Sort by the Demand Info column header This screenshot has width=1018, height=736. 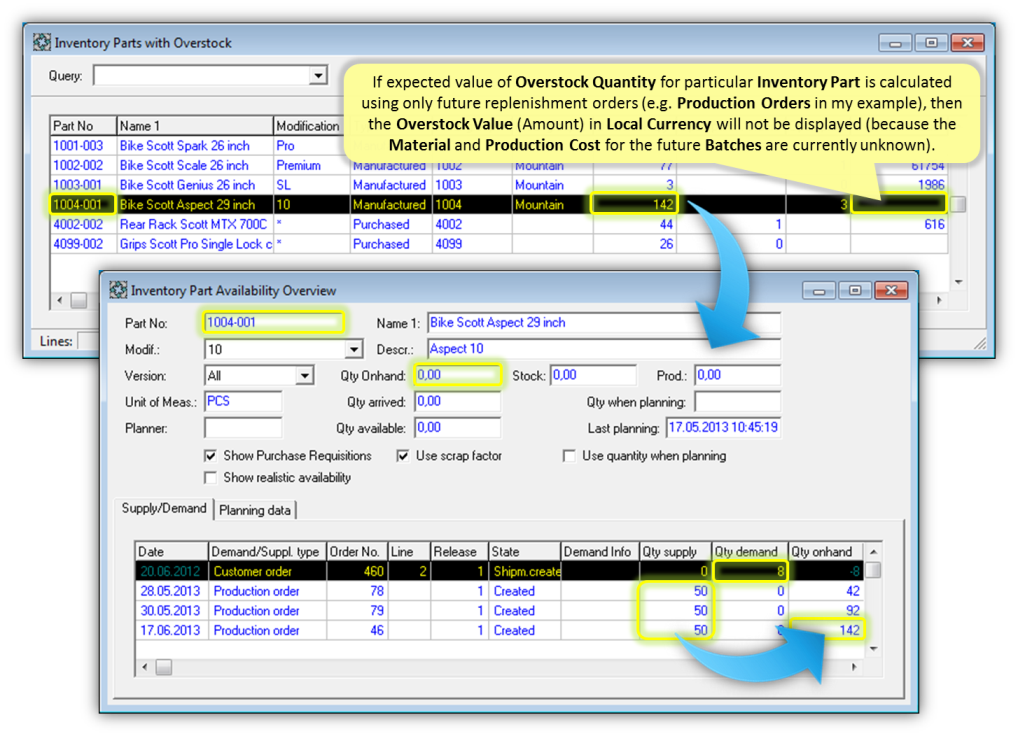click(600, 552)
